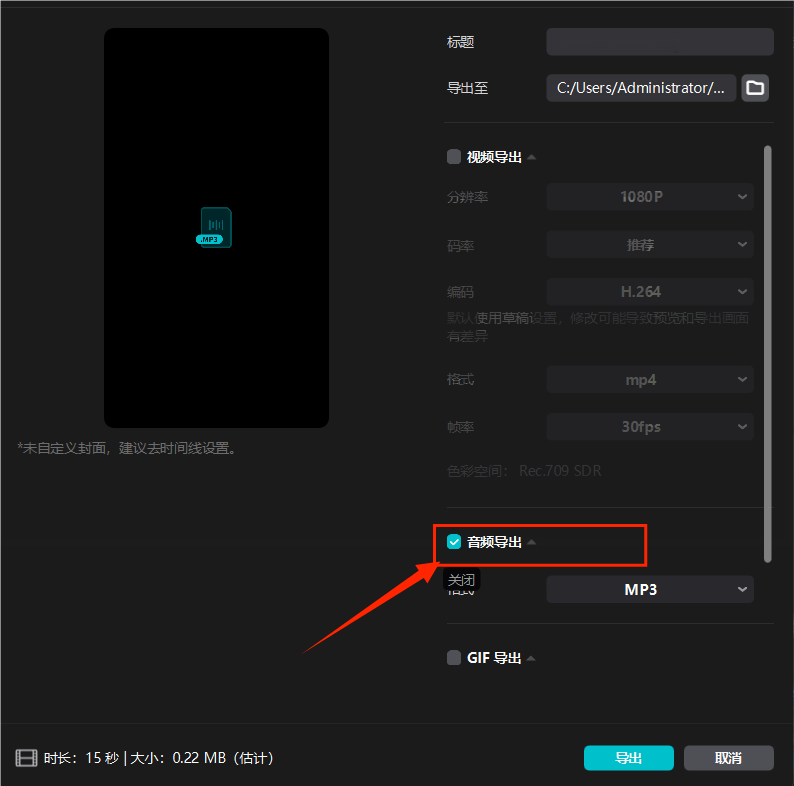The width and height of the screenshot is (794, 786).
Task: Open the 码率 推荐 dropdown
Action: pyautogui.click(x=649, y=244)
